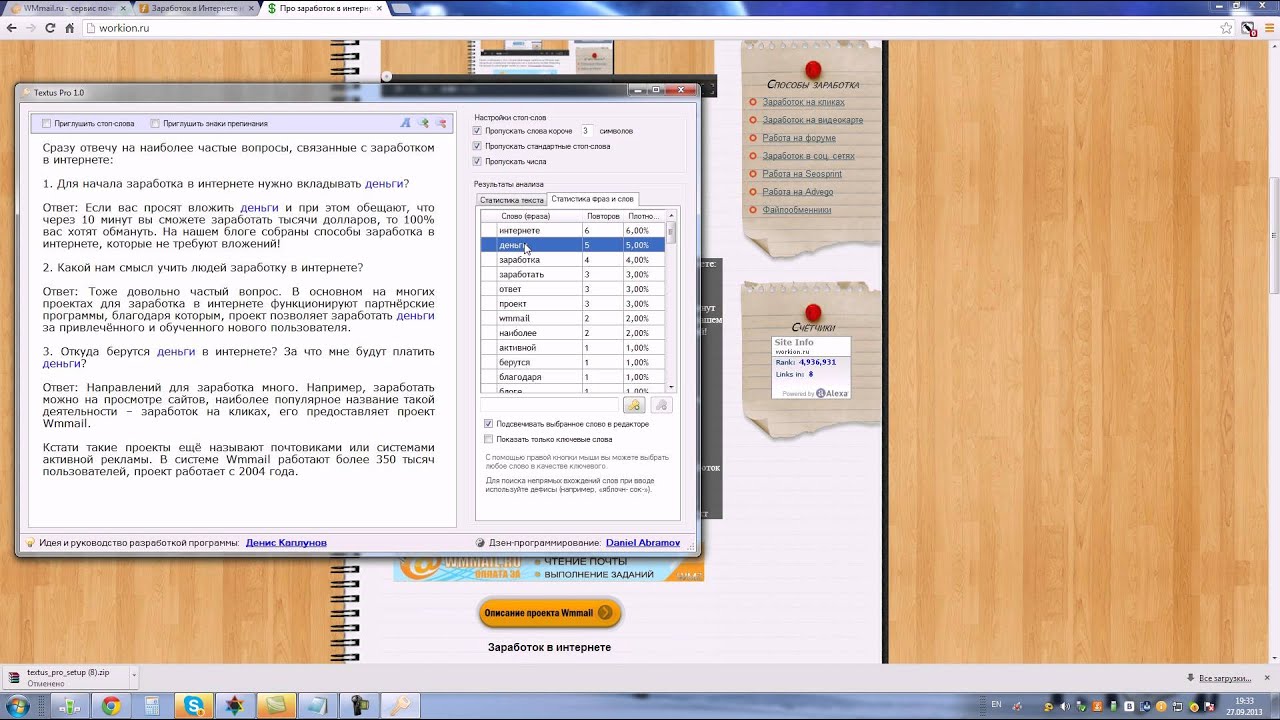Open dropdown arrow next to textus_pro_setup download
This screenshot has height=720, width=1280.
[133, 678]
